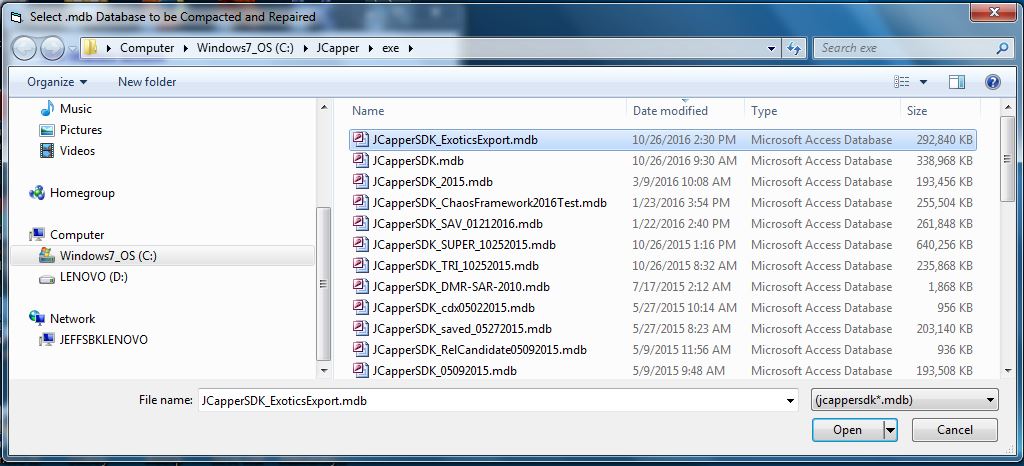Viewport: 1024px width, 466px height.
Task: Open the help question mark icon
Action: click(993, 82)
